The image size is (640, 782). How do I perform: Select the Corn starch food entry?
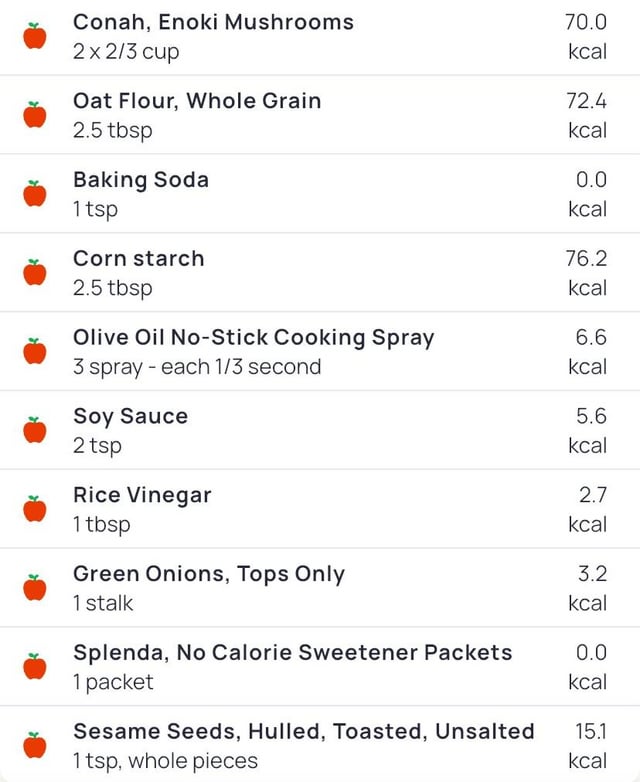pos(138,259)
